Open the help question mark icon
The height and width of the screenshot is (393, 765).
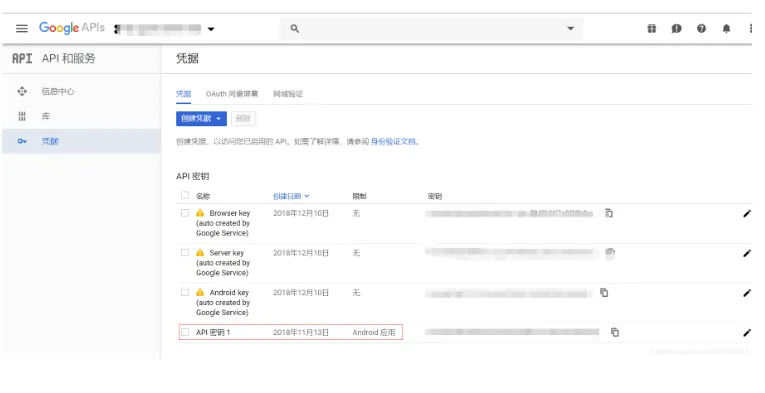coord(701,28)
